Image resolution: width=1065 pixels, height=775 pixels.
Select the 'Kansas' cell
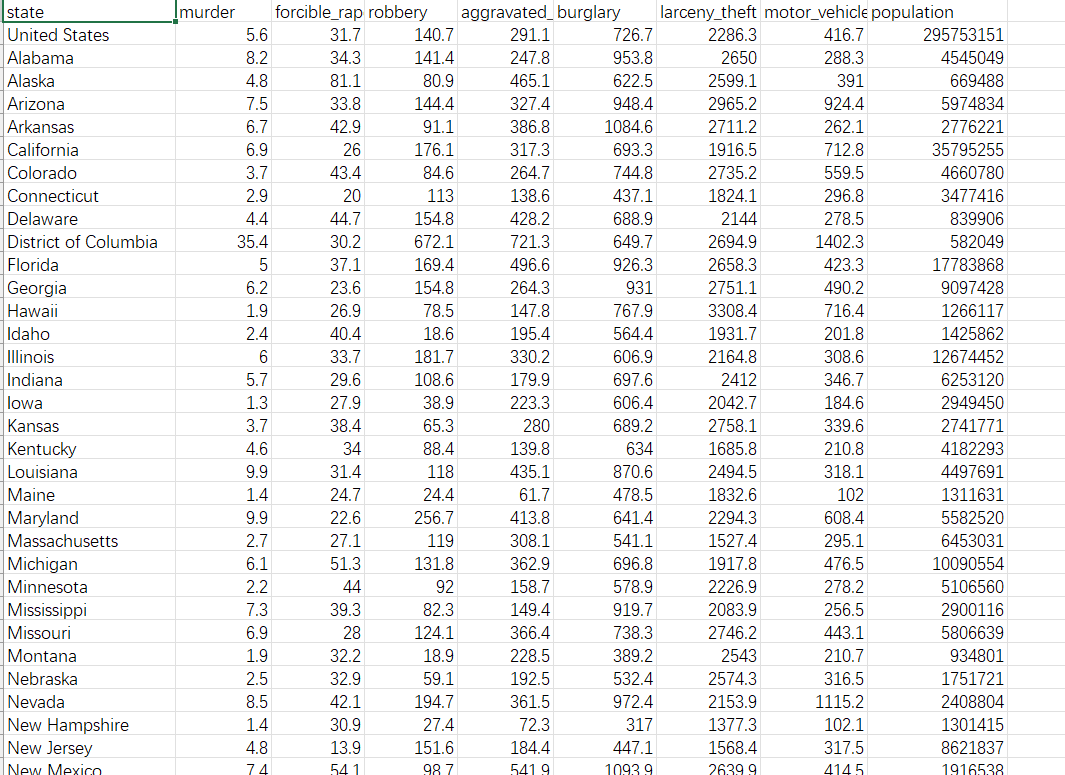click(x=88, y=426)
